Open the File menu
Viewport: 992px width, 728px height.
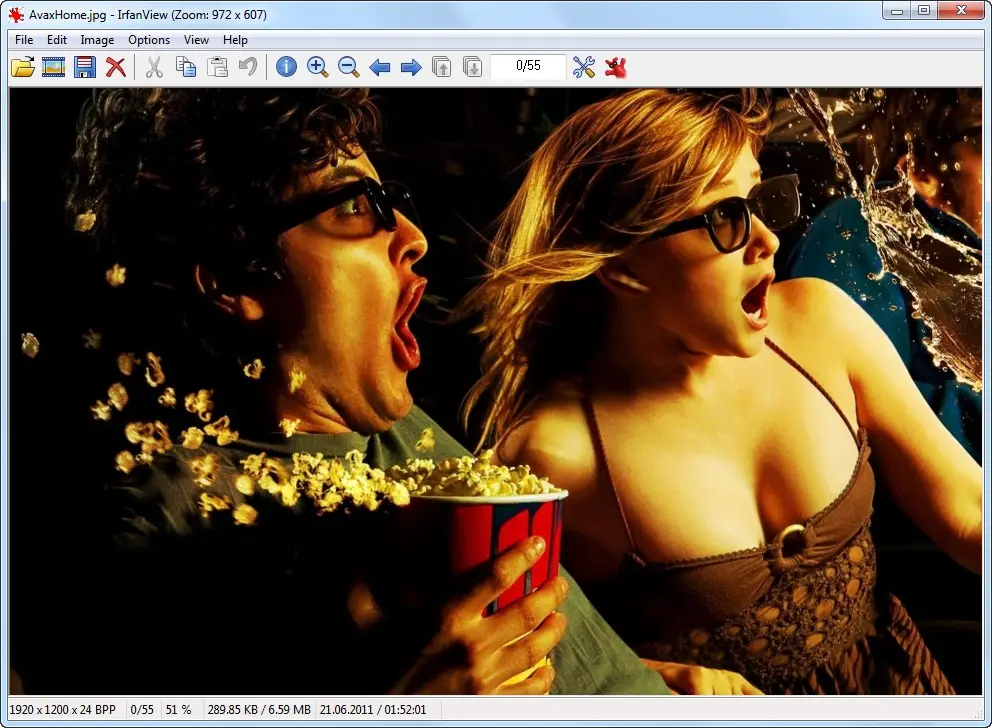[x=24, y=40]
